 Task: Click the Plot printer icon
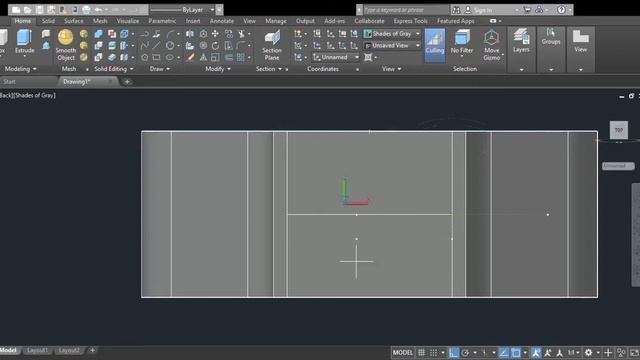pos(86,9)
